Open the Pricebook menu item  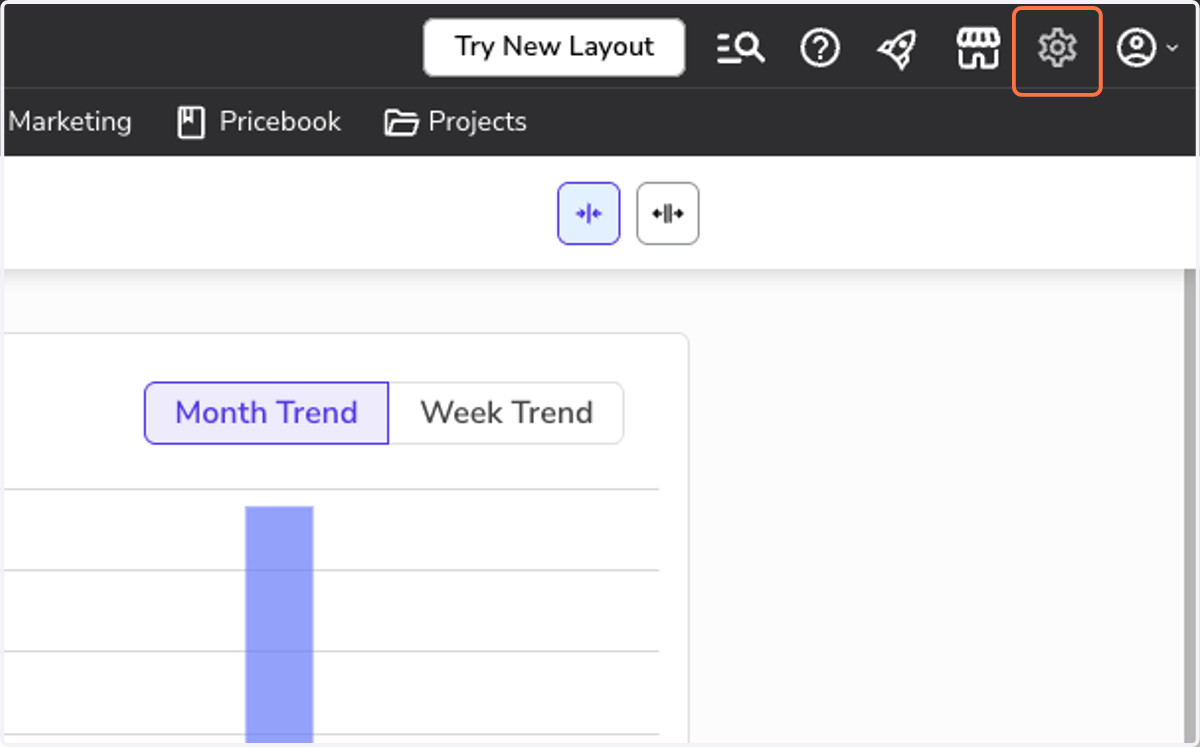pos(259,122)
